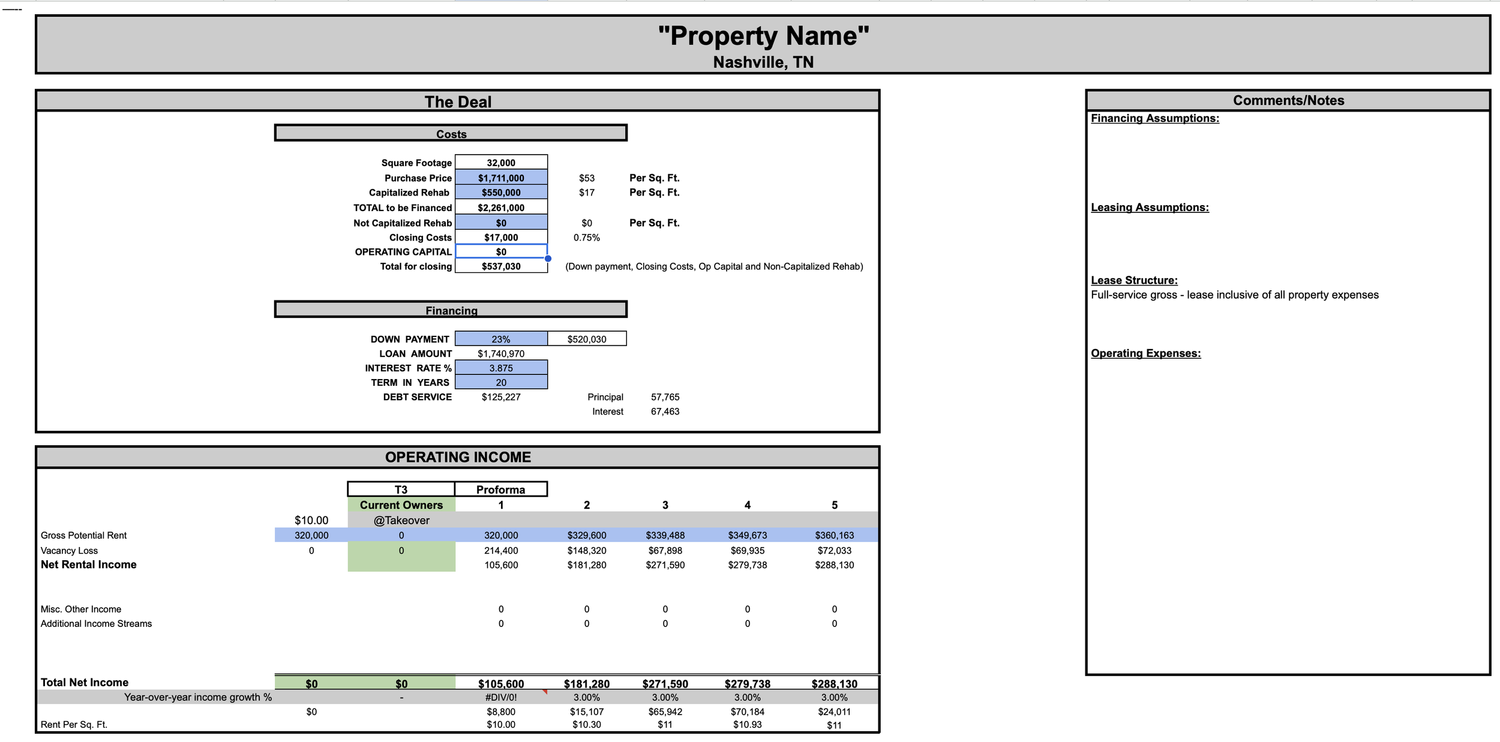Click Vacancy Loss year 4 $69,935
The width and height of the screenshot is (1500, 742).
point(747,551)
